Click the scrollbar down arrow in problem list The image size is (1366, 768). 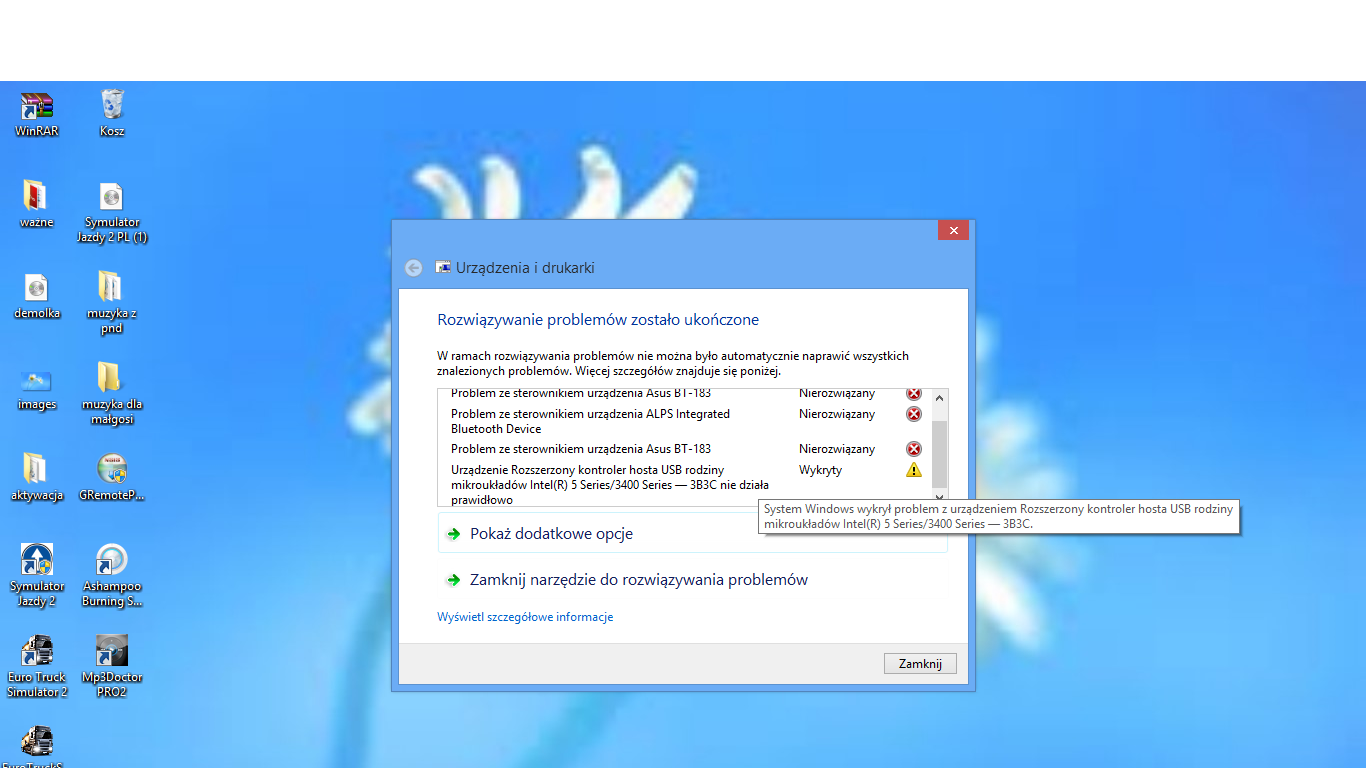[x=939, y=496]
